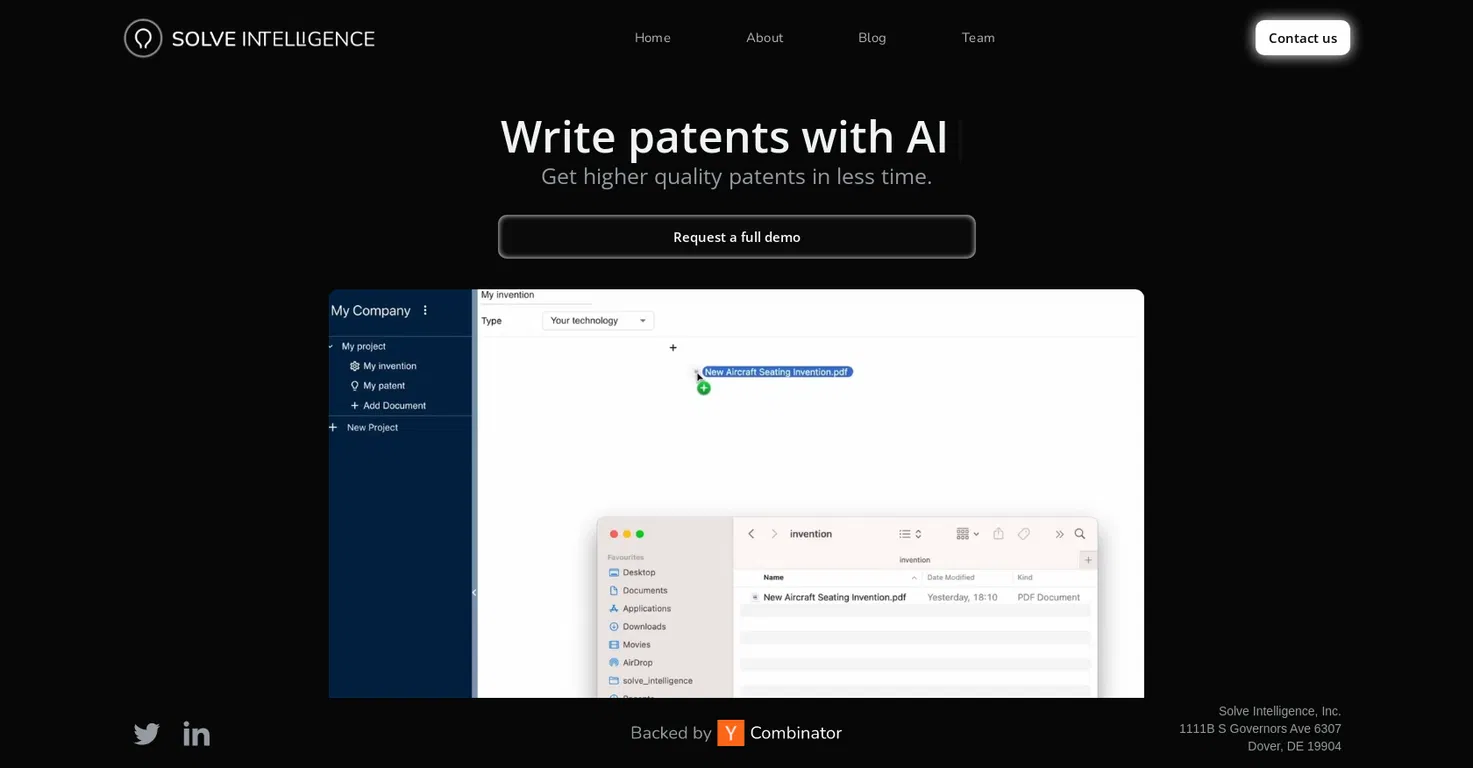The image size is (1473, 768).
Task: Switch to the invention tab in Finder
Action: click(x=914, y=560)
